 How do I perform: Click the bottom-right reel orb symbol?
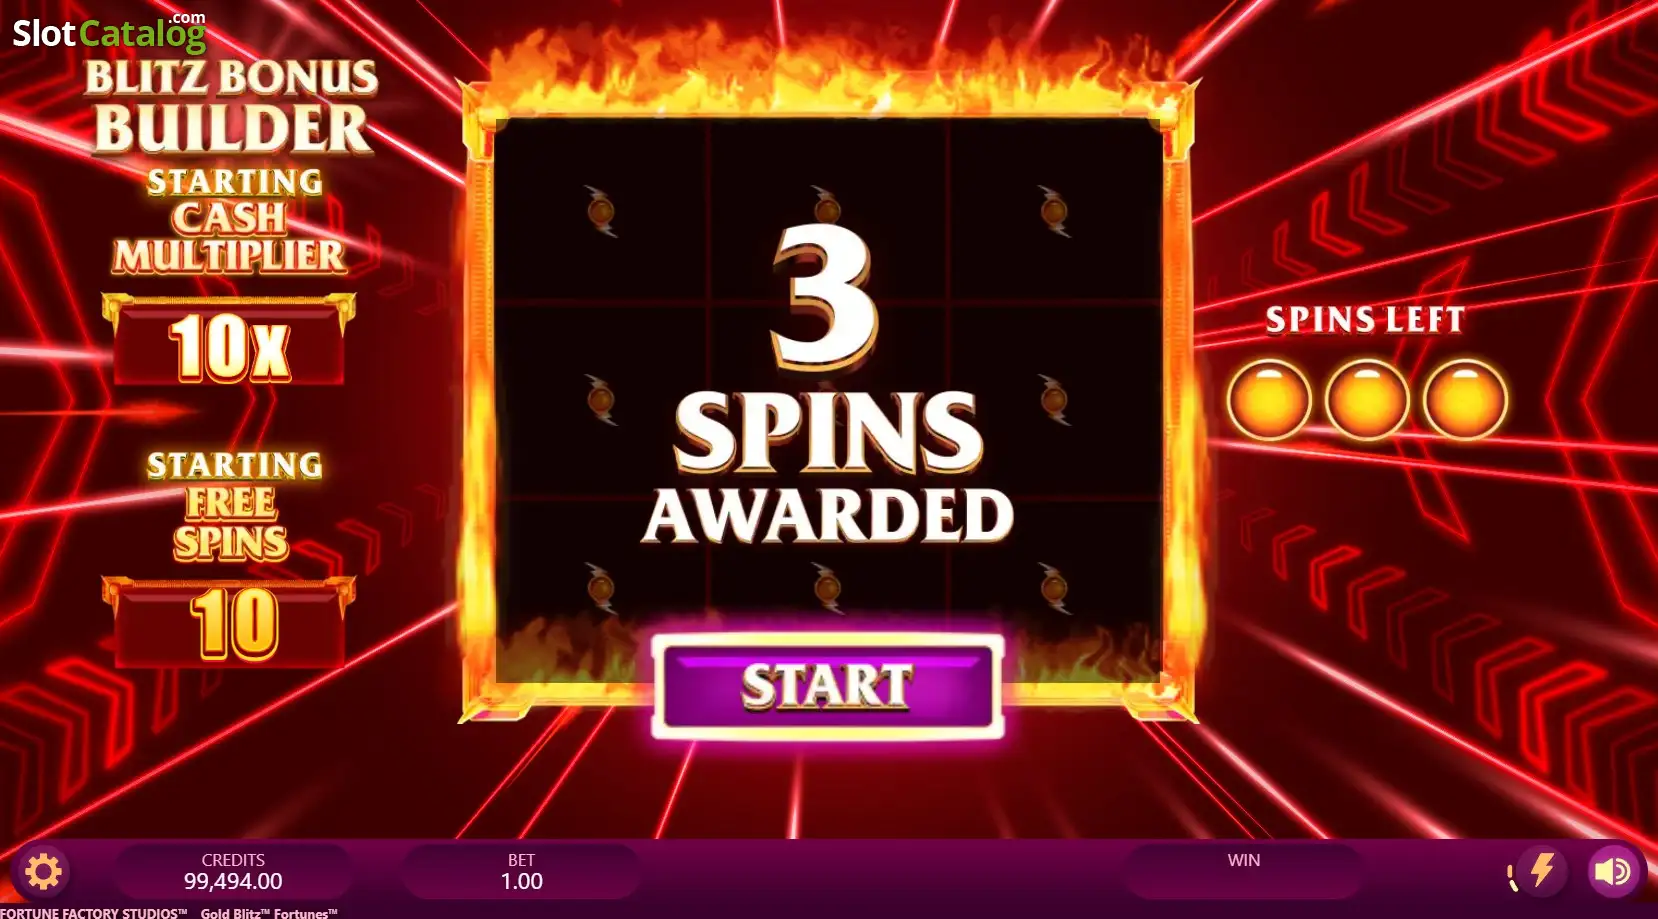click(x=1053, y=587)
